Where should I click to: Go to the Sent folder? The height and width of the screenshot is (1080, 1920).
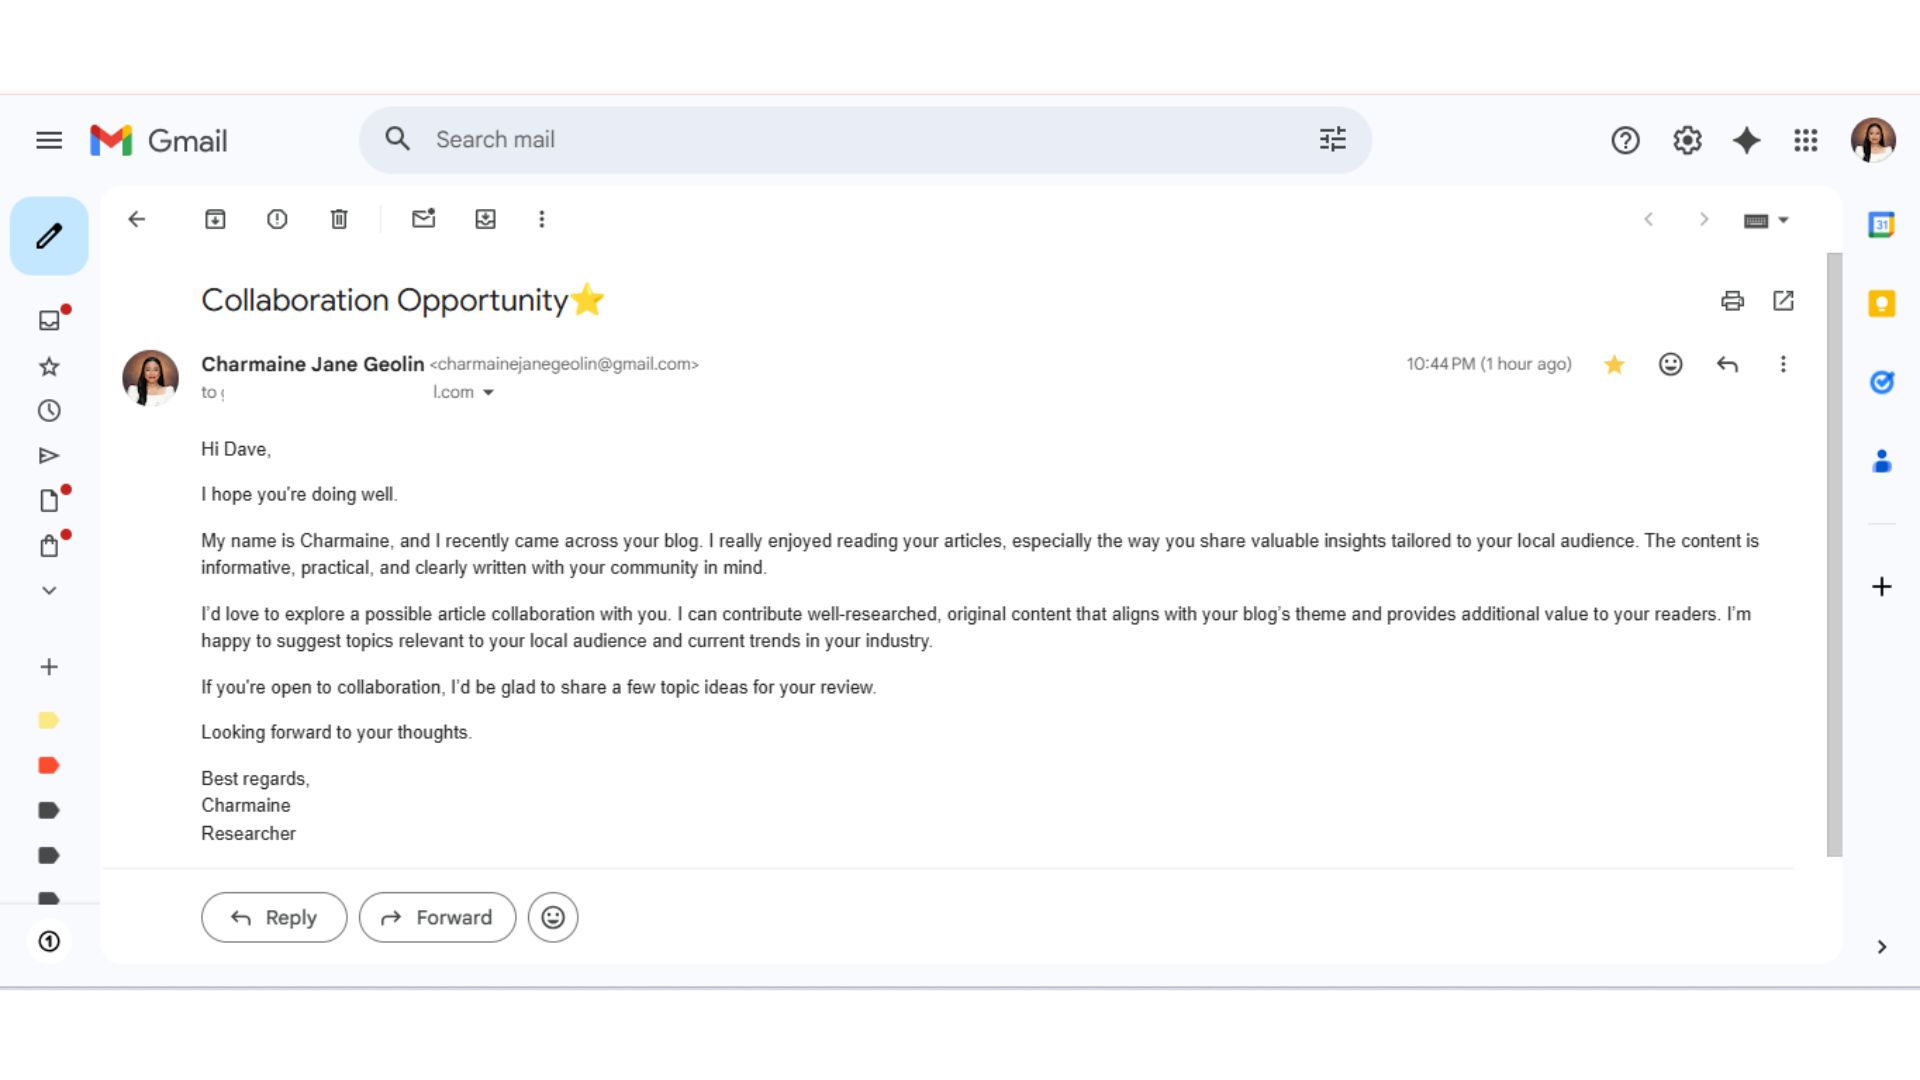[x=49, y=456]
